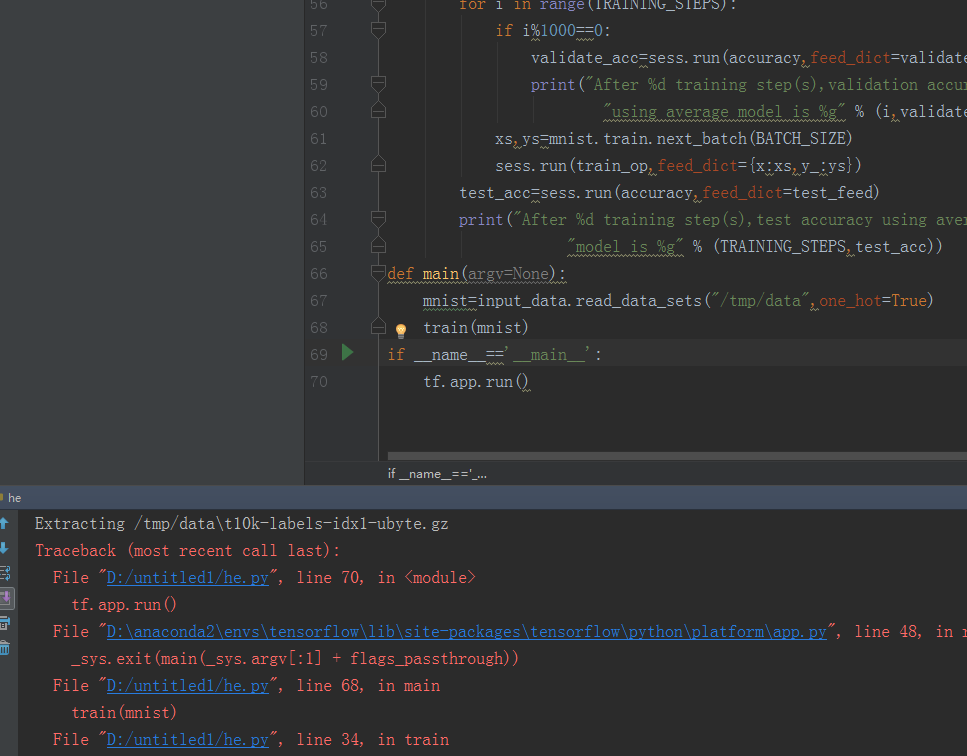
Task: Clear console output with the trash icon
Action: point(5,647)
